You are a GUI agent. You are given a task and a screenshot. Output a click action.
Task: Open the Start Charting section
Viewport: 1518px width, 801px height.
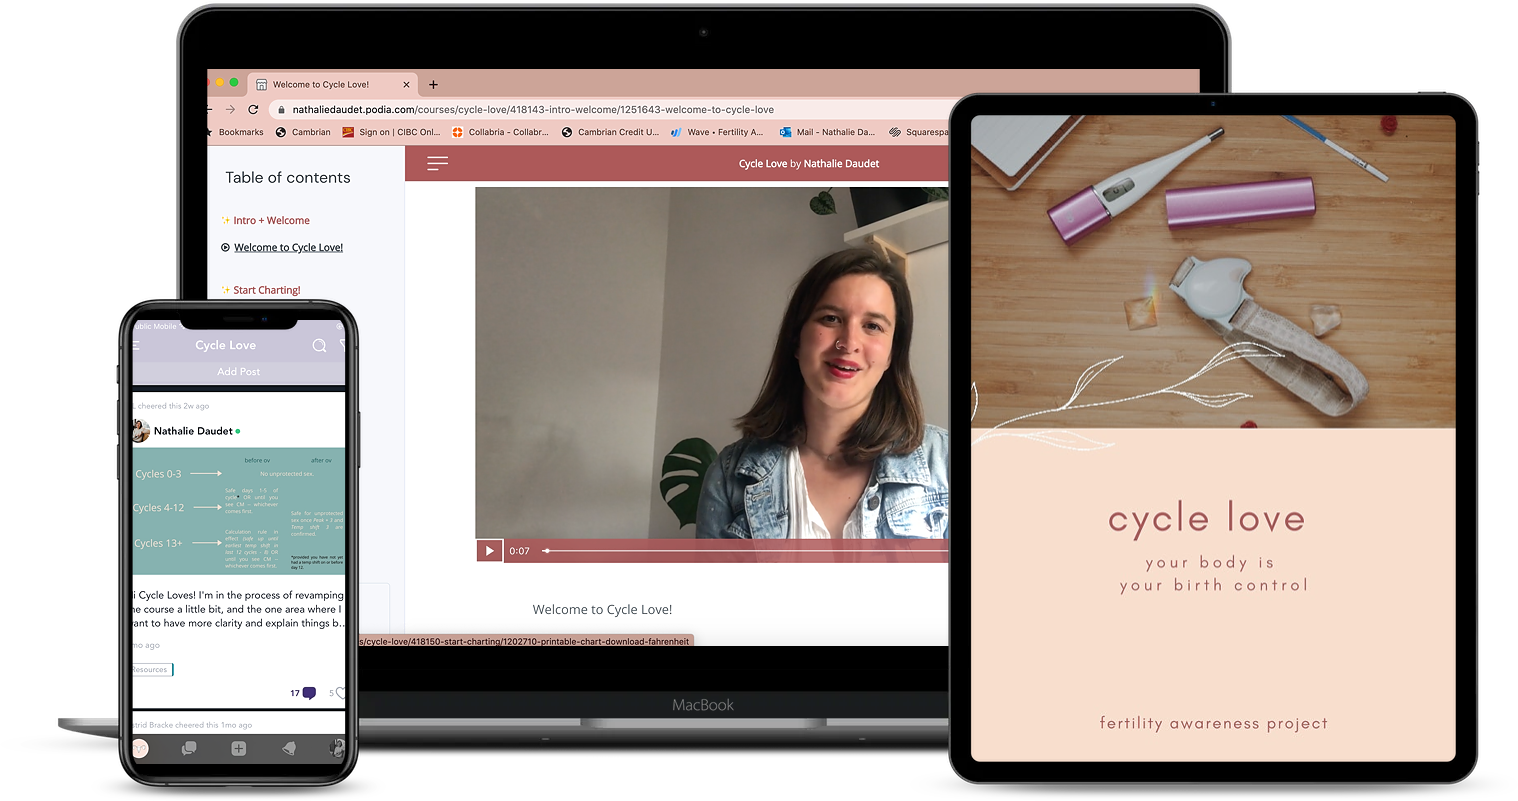pos(266,290)
